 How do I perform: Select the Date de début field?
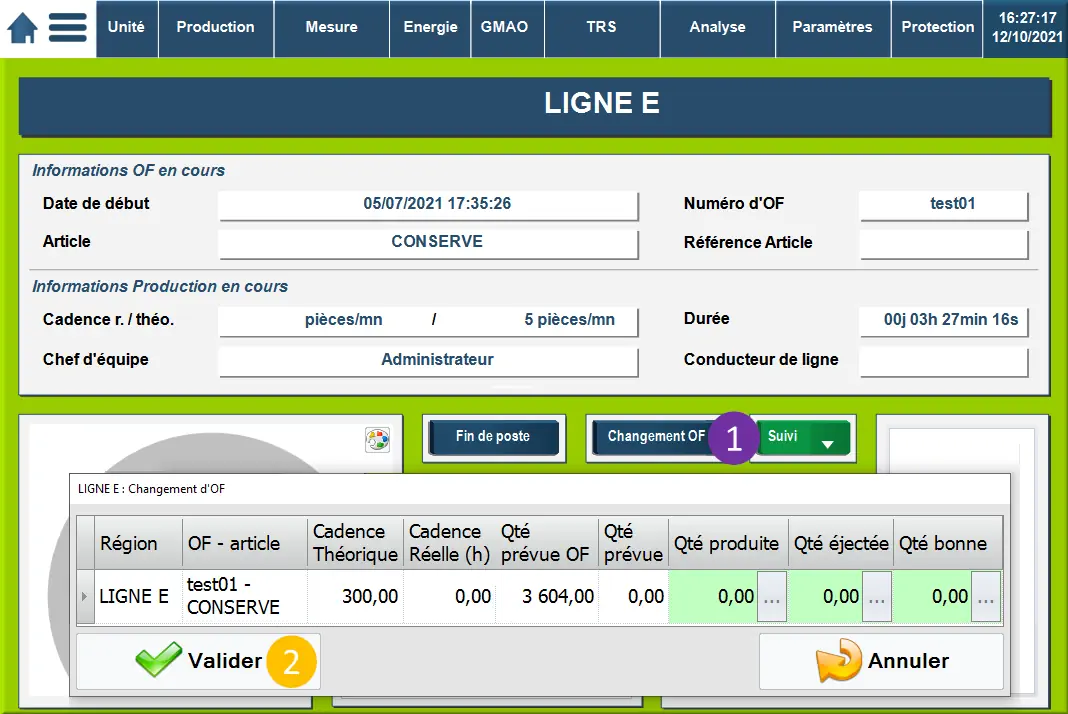[428, 204]
